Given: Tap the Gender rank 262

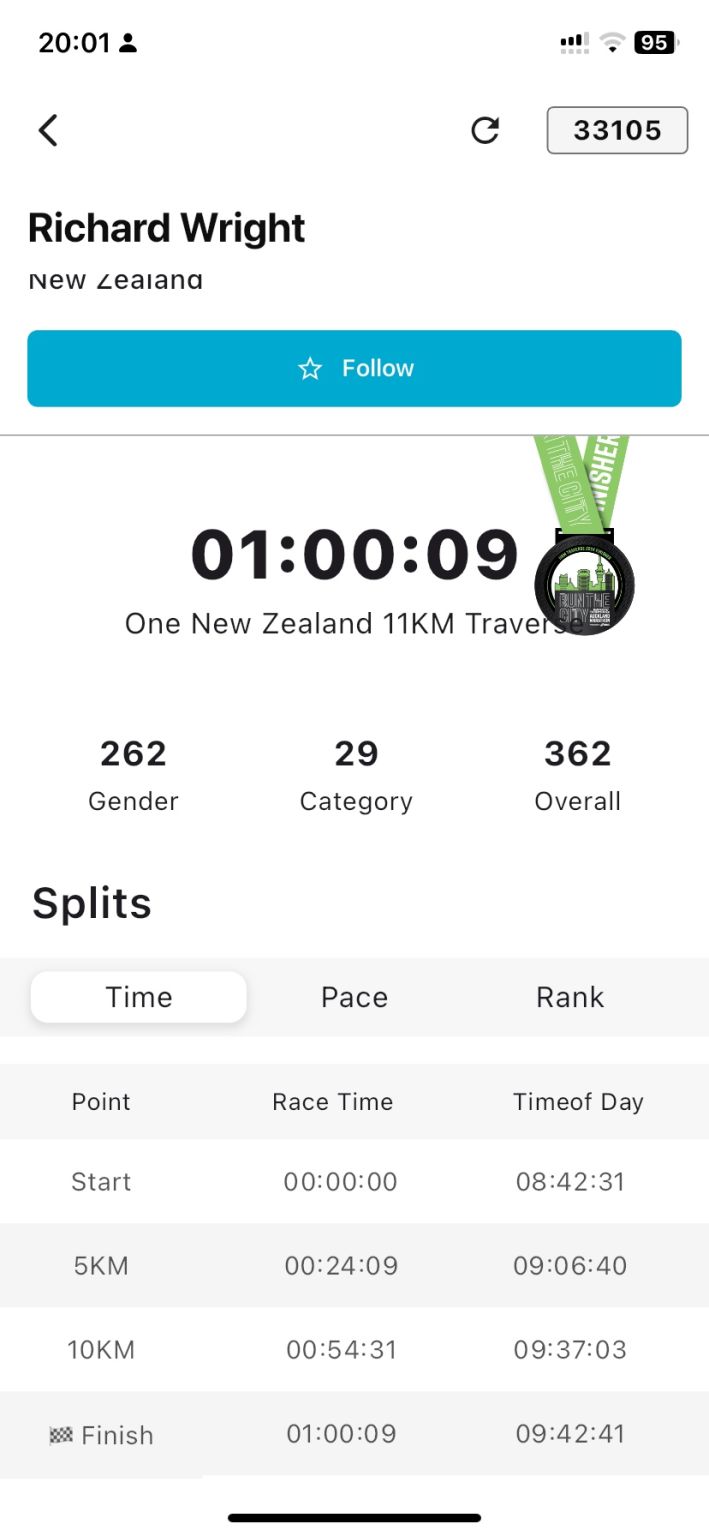Looking at the screenshot, I should (133, 753).
